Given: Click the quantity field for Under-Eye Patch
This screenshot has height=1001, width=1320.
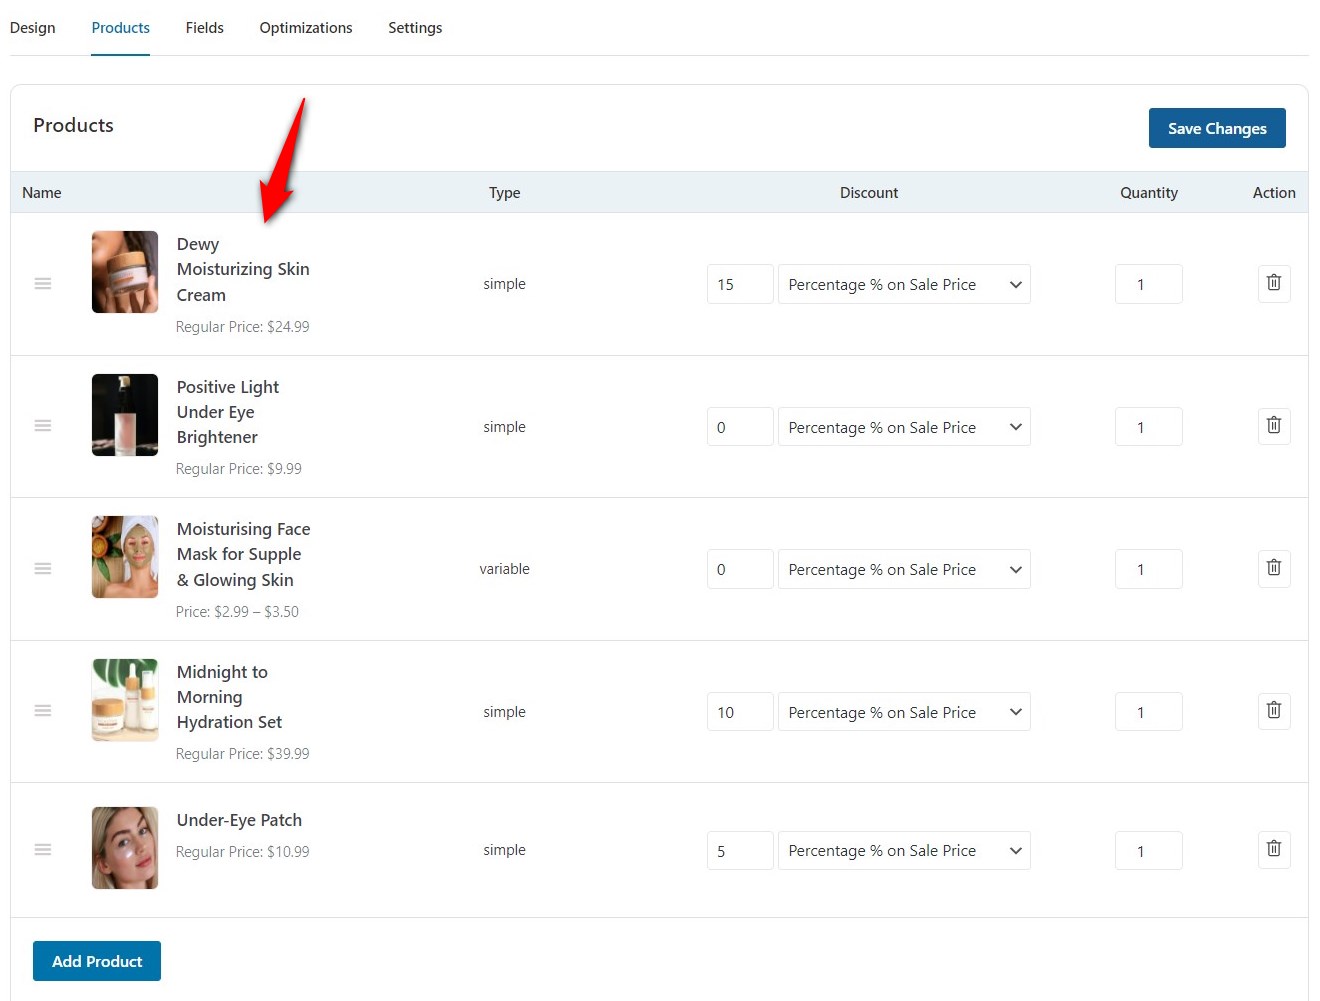Looking at the screenshot, I should [x=1148, y=850].
